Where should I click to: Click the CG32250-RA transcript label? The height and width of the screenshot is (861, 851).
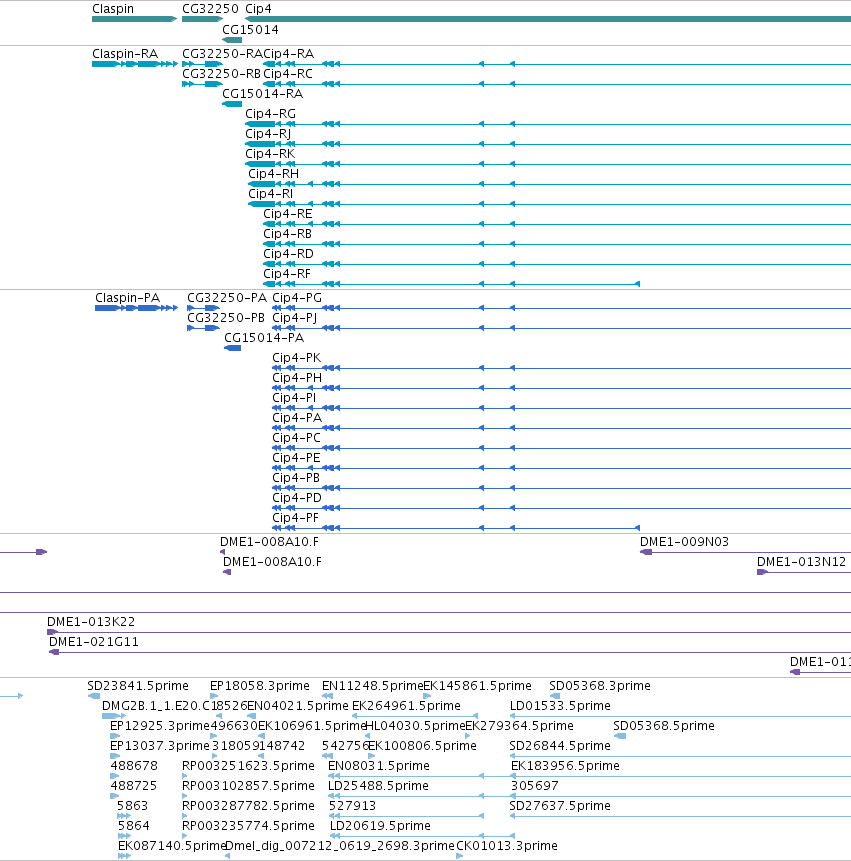click(222, 54)
